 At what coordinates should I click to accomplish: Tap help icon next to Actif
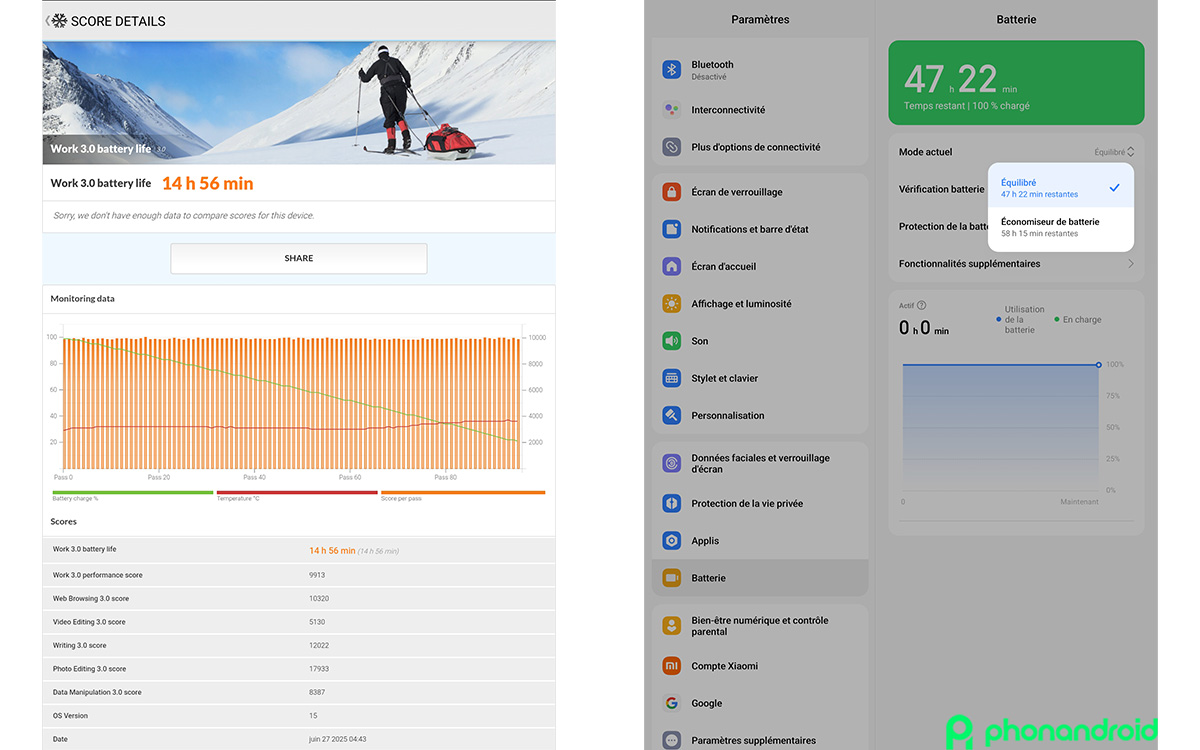921,306
